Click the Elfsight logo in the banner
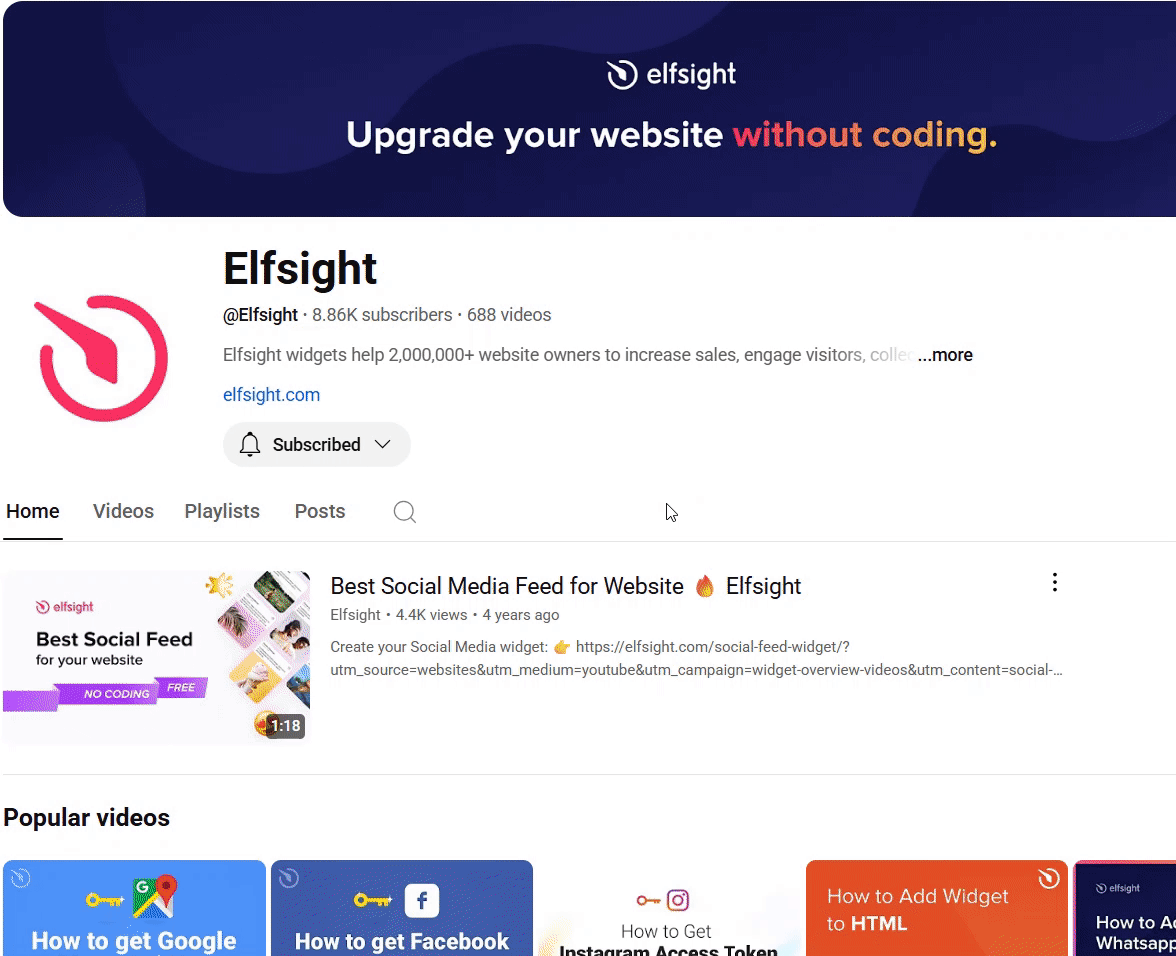Screen dimensions: 1176x956 (671, 74)
